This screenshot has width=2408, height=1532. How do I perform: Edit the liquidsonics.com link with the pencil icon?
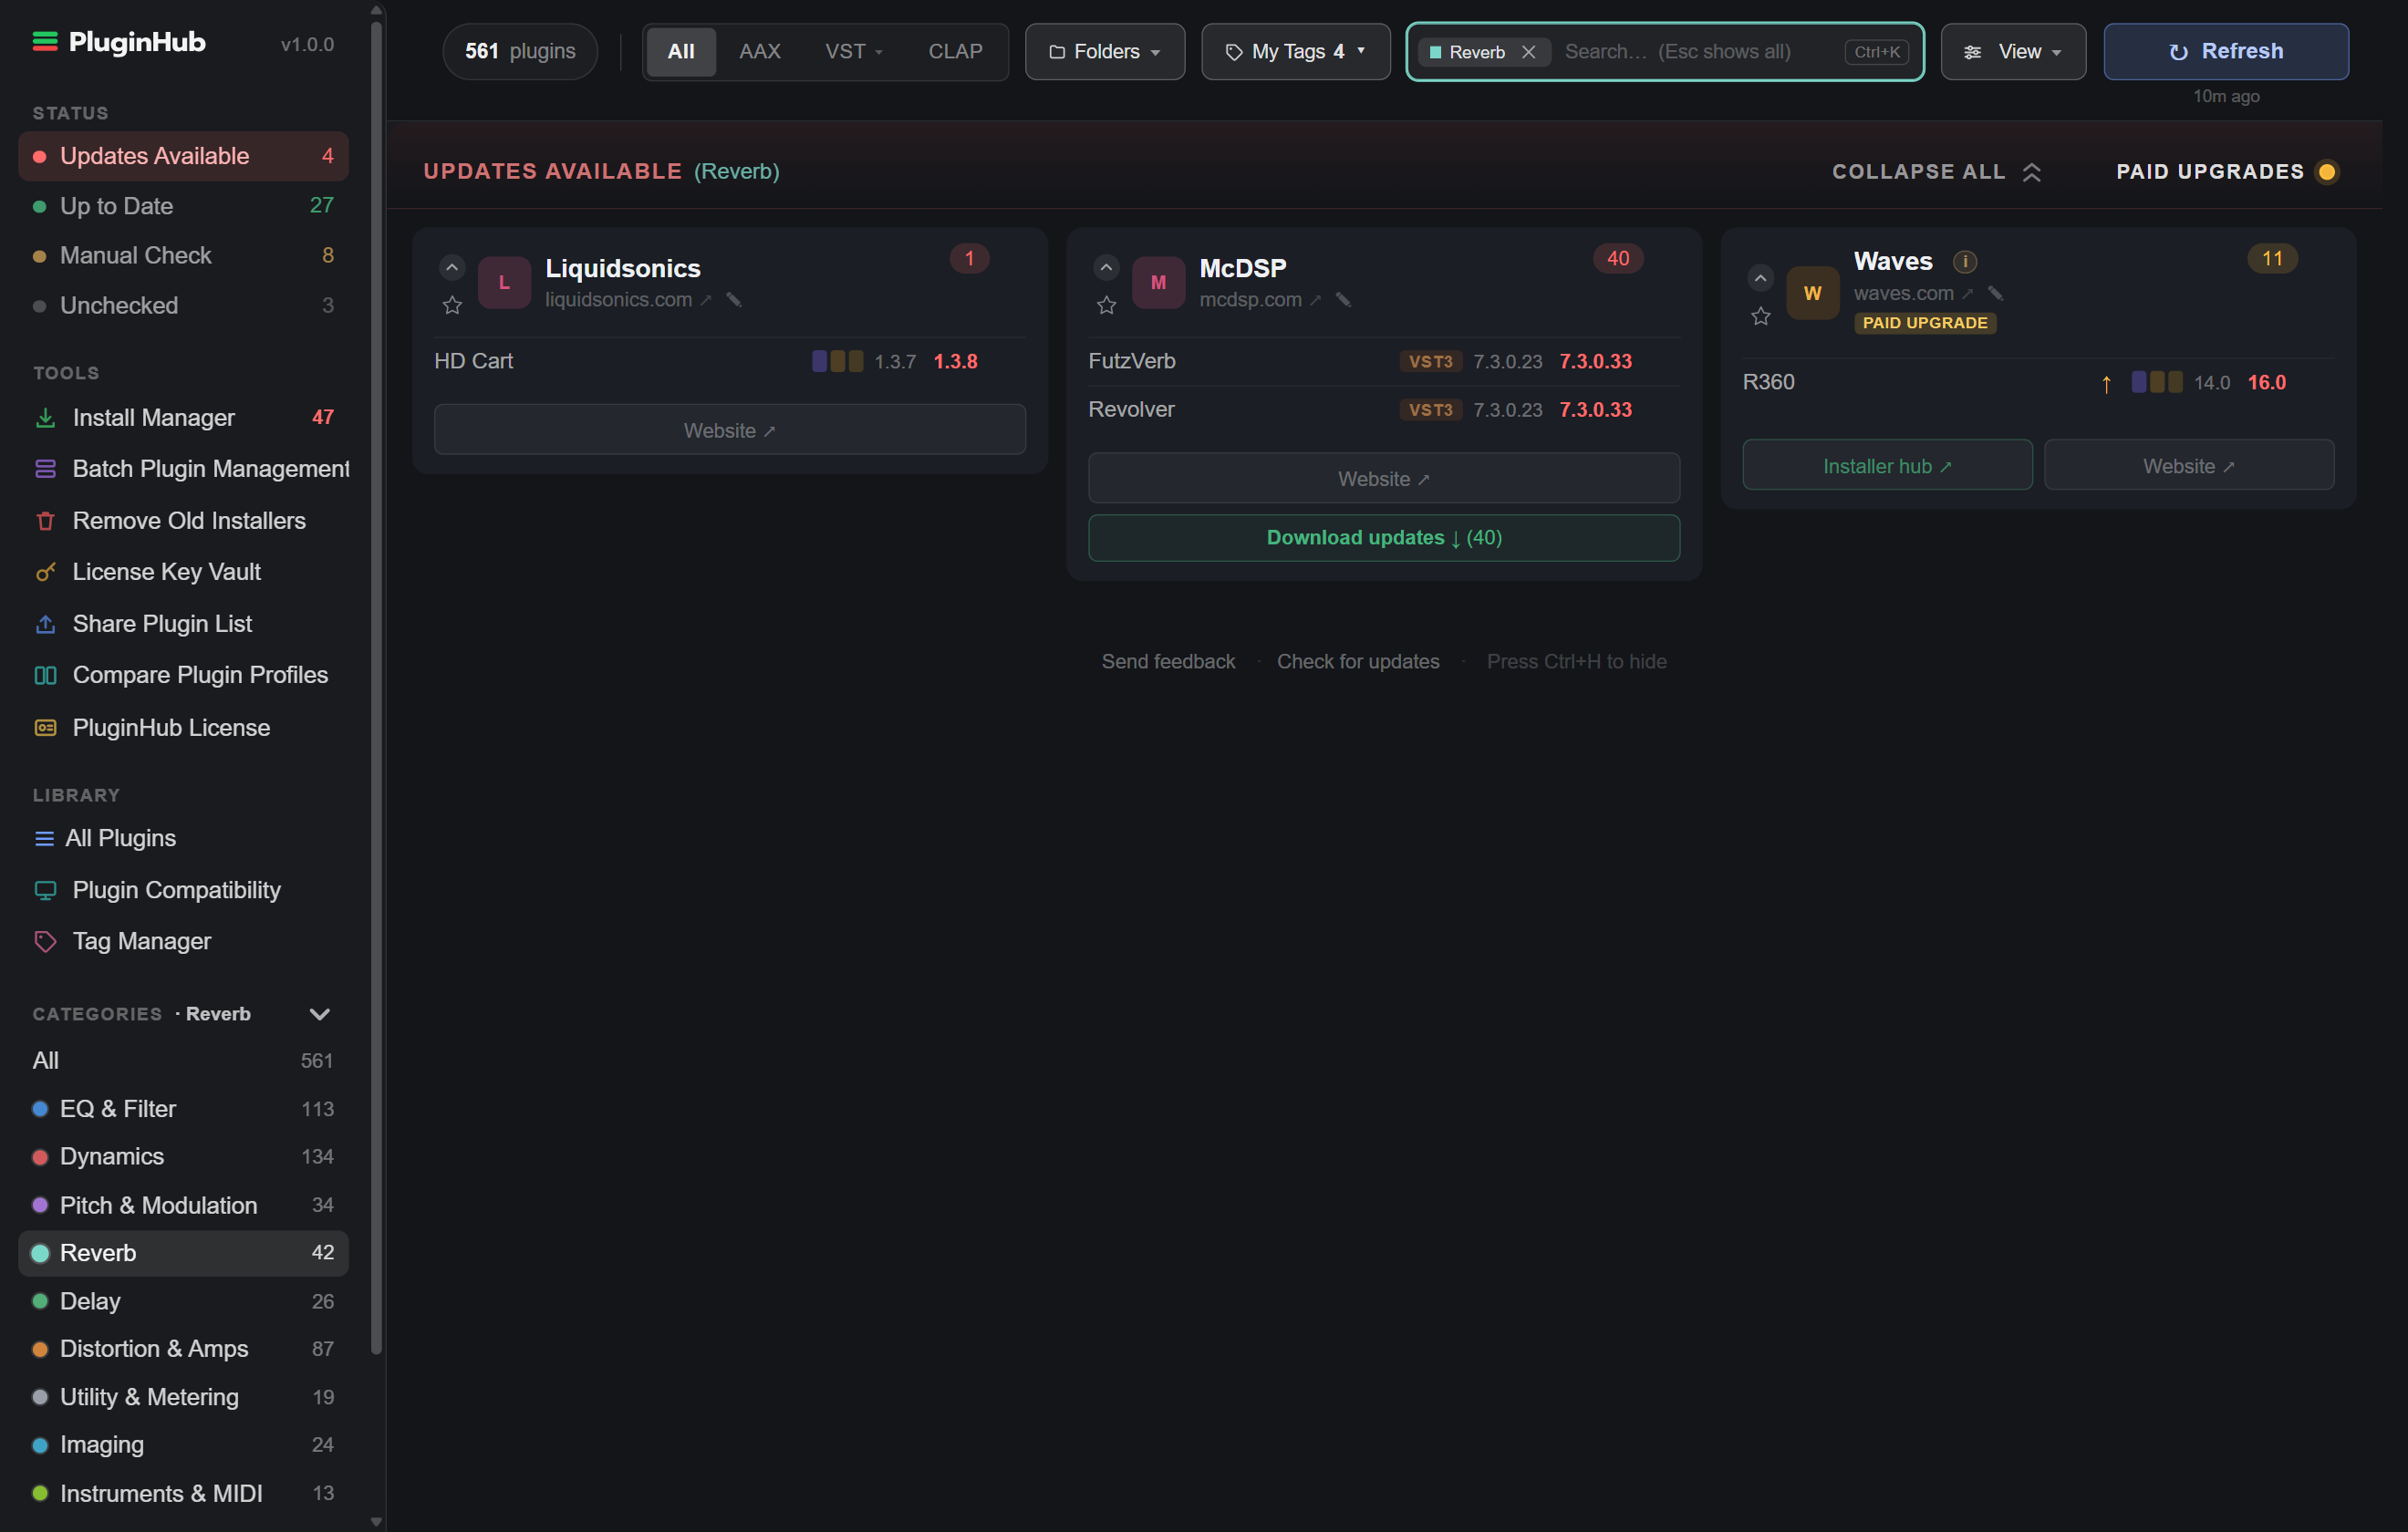(734, 300)
